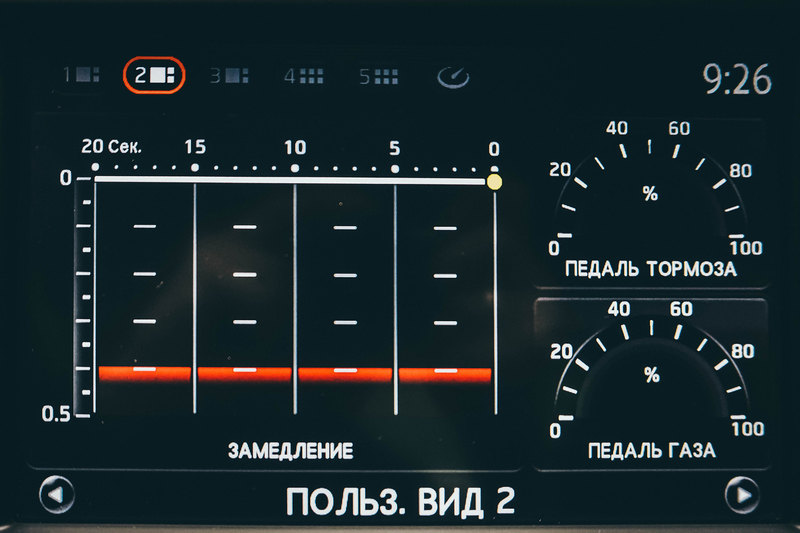Tap the ПОЛЬЗ. ВИД 2 title
800x533 pixels.
400,502
